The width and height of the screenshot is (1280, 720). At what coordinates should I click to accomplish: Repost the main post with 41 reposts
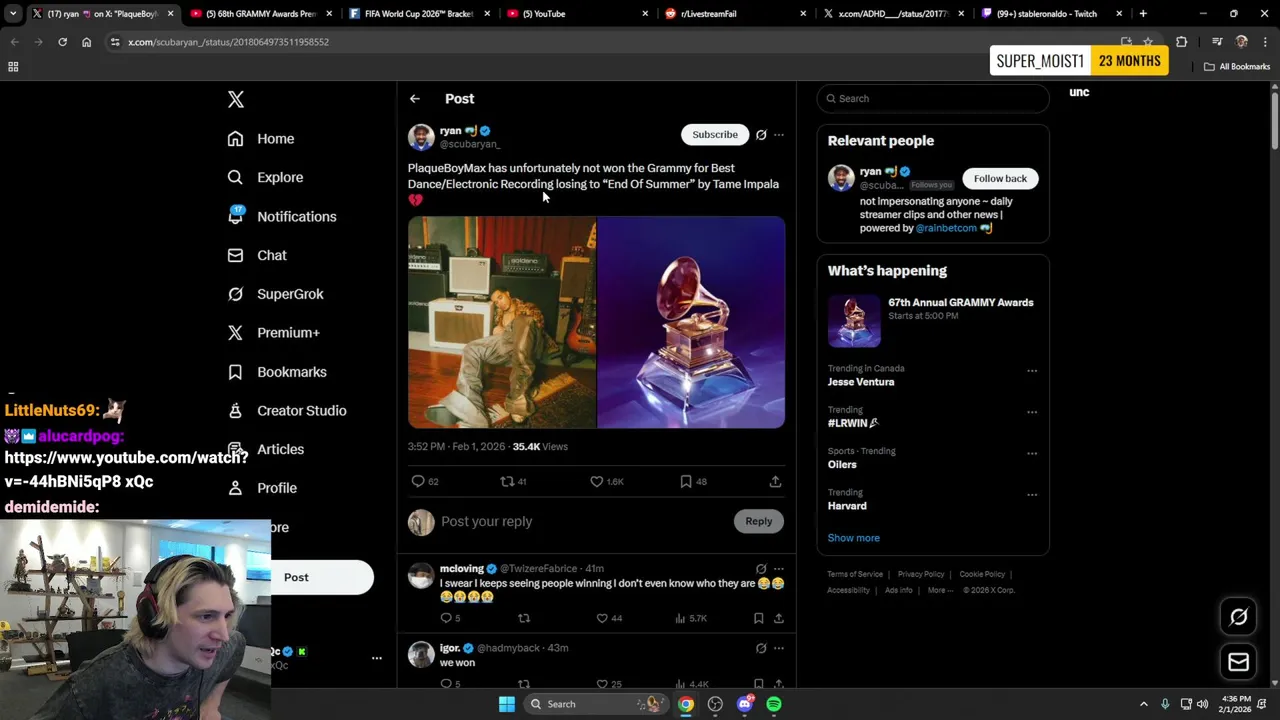point(507,482)
